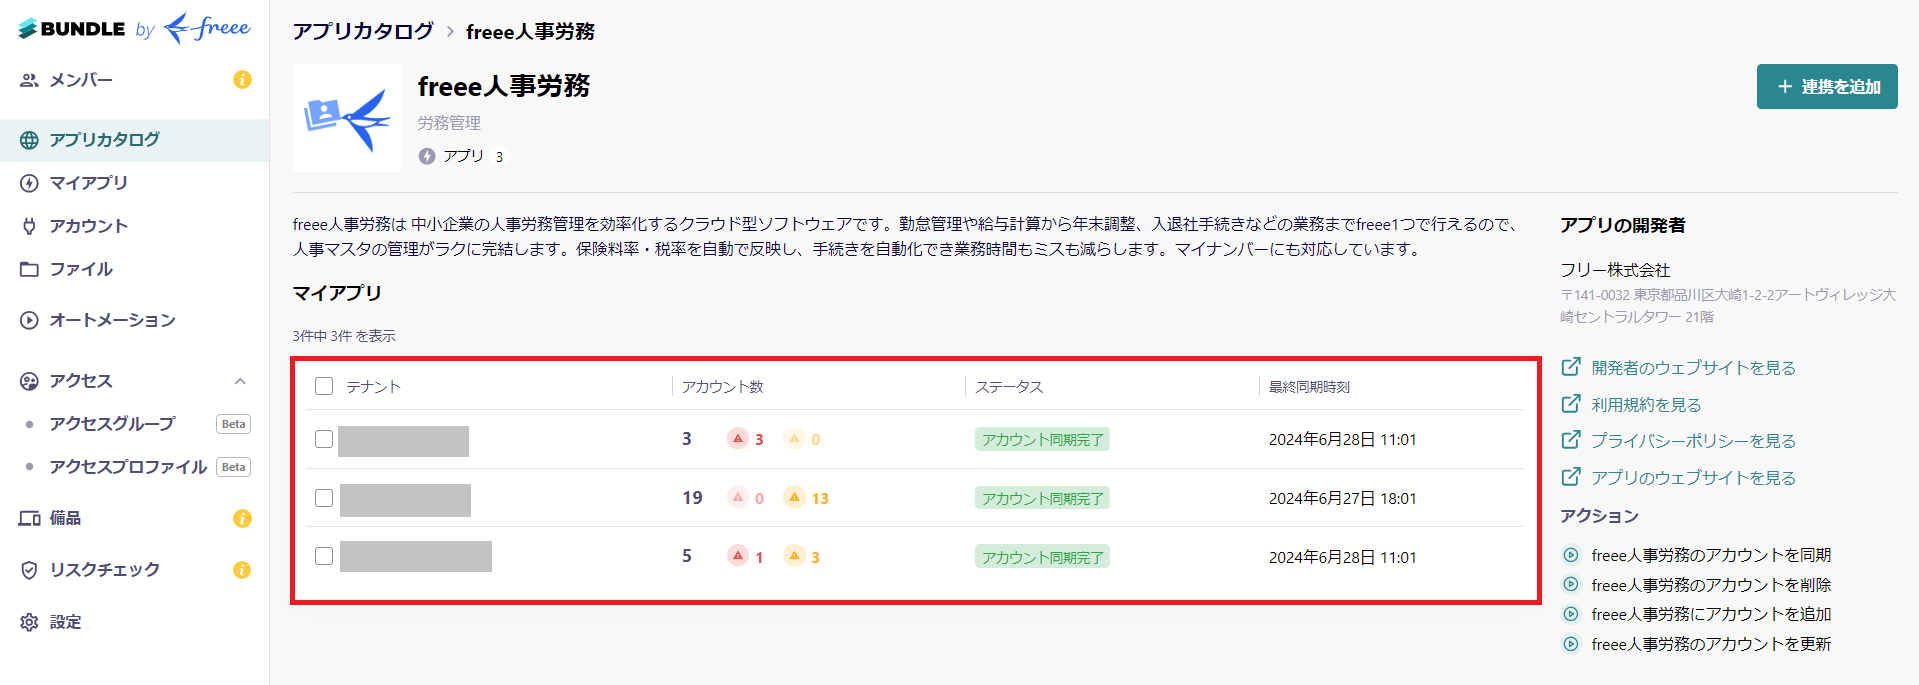
Task: Click the アカウント同期完了 badge in the 19-account row
Action: [1042, 498]
